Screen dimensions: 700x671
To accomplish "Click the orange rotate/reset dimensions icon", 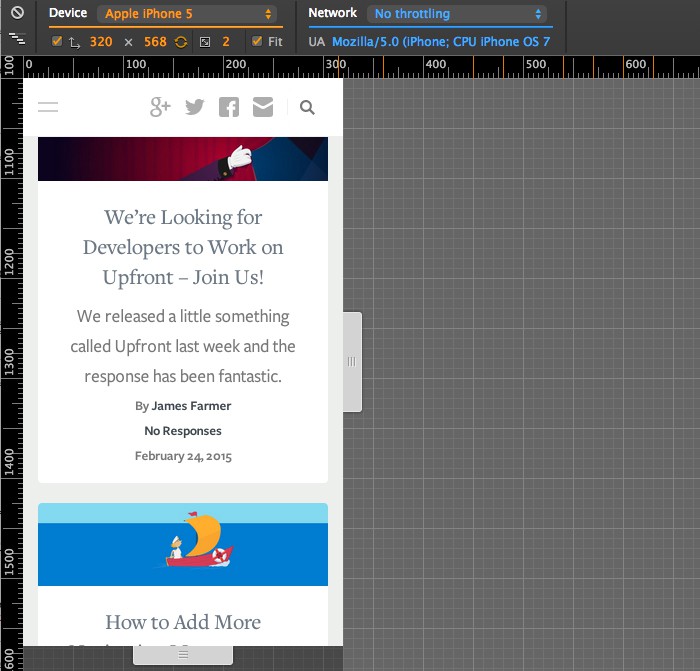I will 181,42.
